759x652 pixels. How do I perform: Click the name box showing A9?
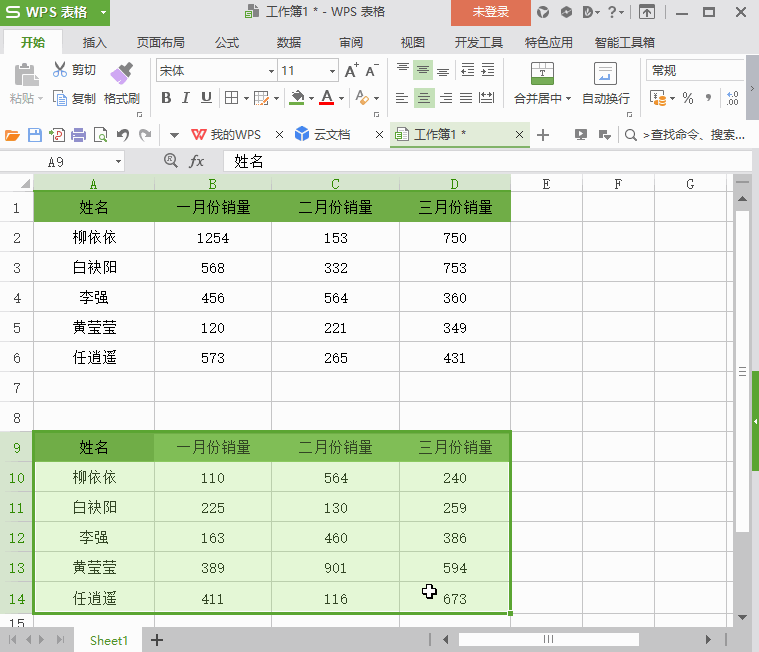point(62,162)
